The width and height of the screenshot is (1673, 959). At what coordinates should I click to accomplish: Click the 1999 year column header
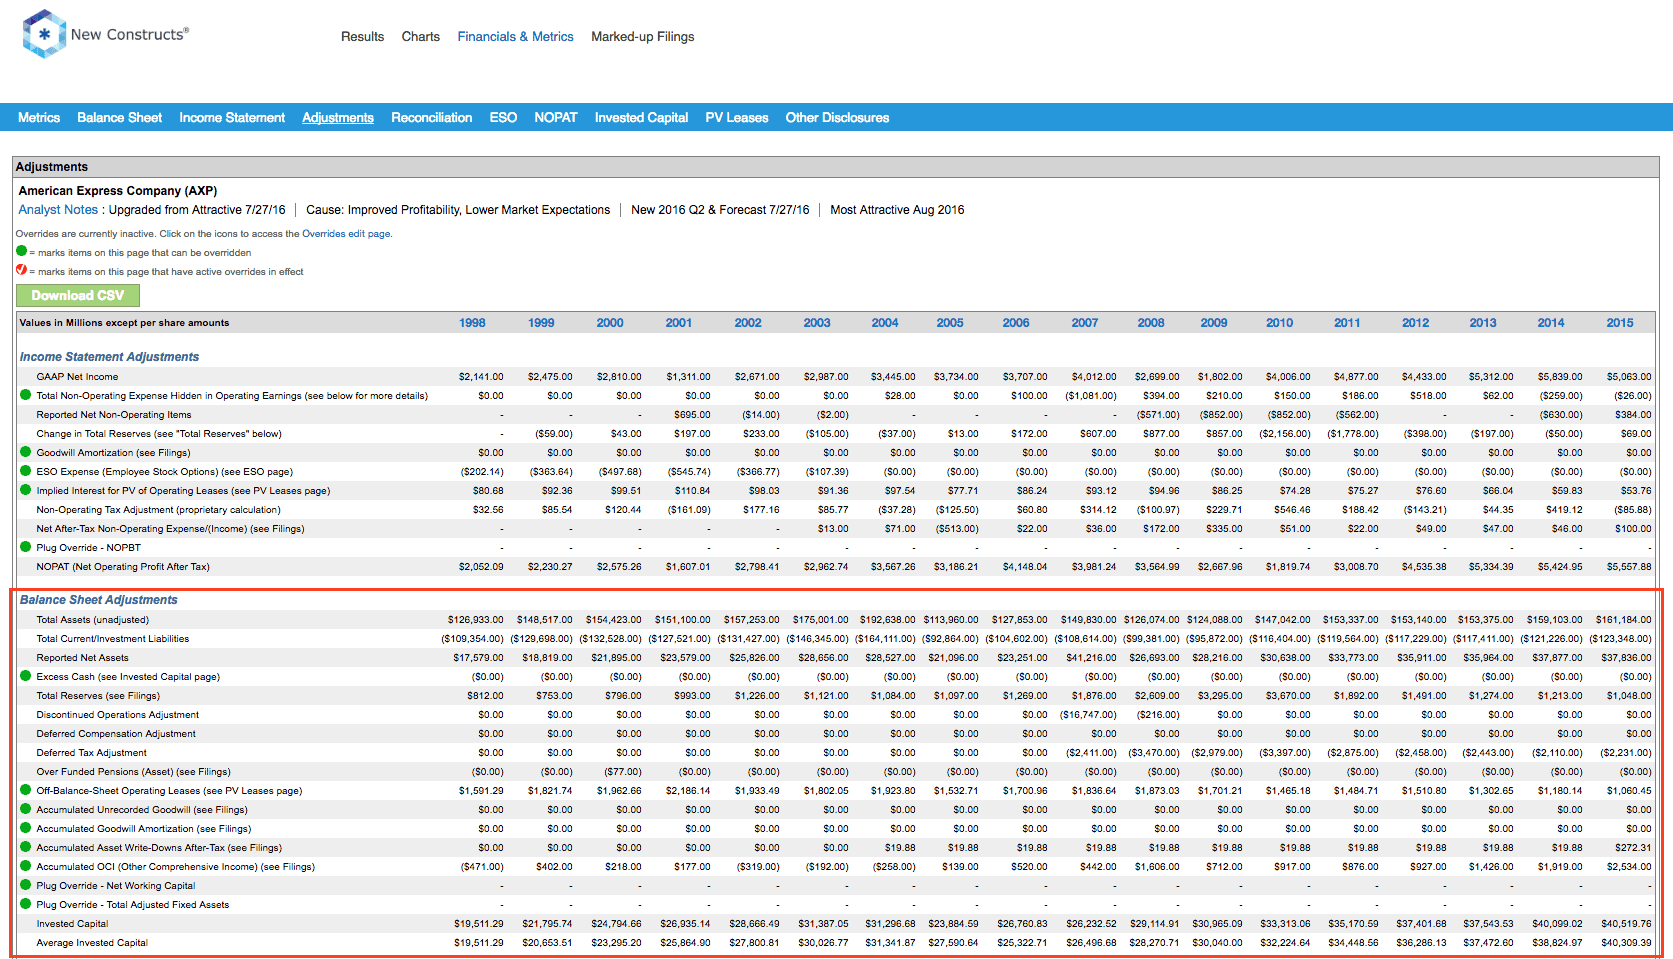(x=541, y=323)
